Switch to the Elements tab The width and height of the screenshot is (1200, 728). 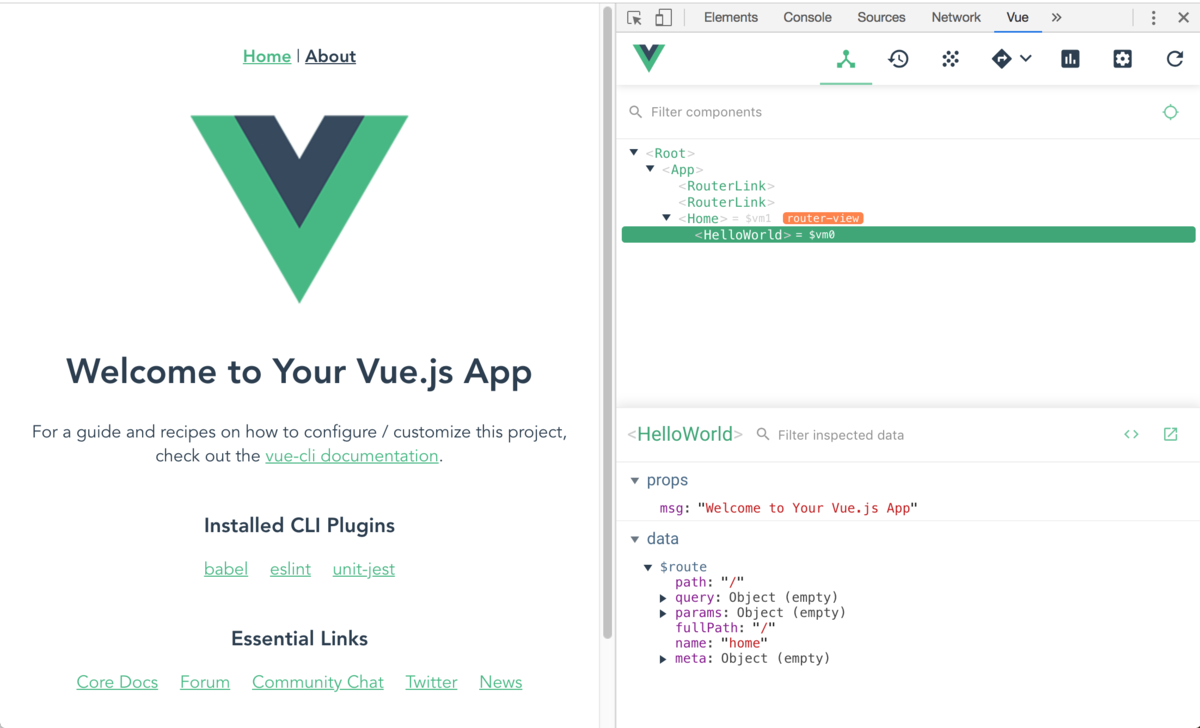tap(731, 18)
